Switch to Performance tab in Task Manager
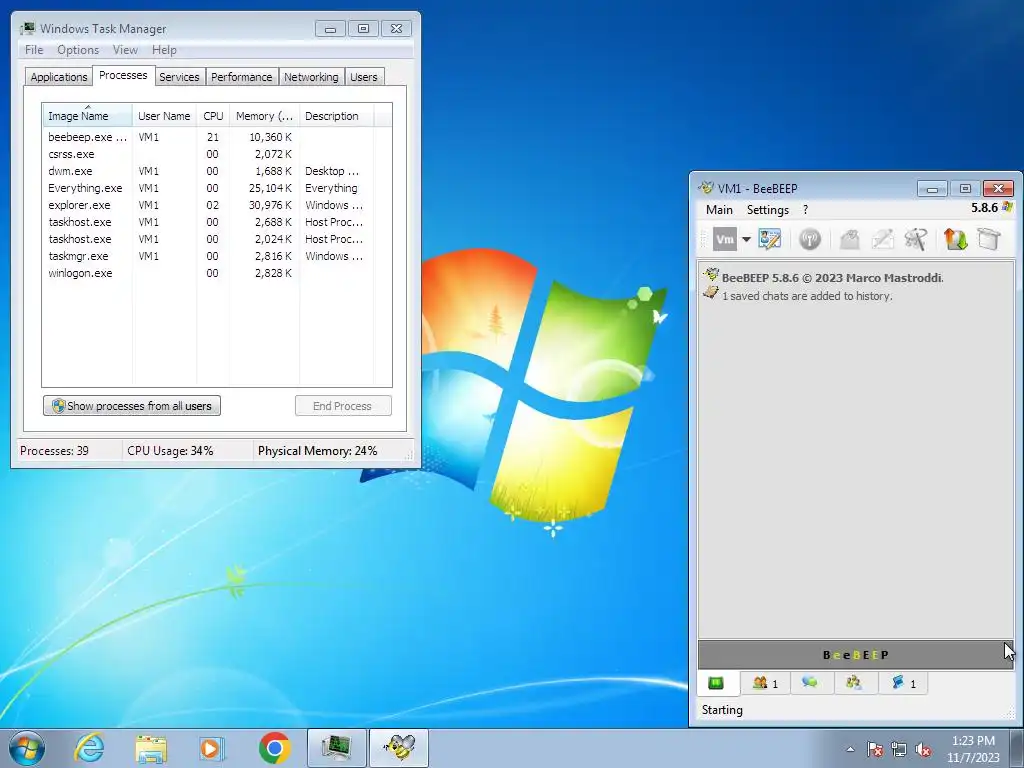Image resolution: width=1024 pixels, height=768 pixels. 242,77
